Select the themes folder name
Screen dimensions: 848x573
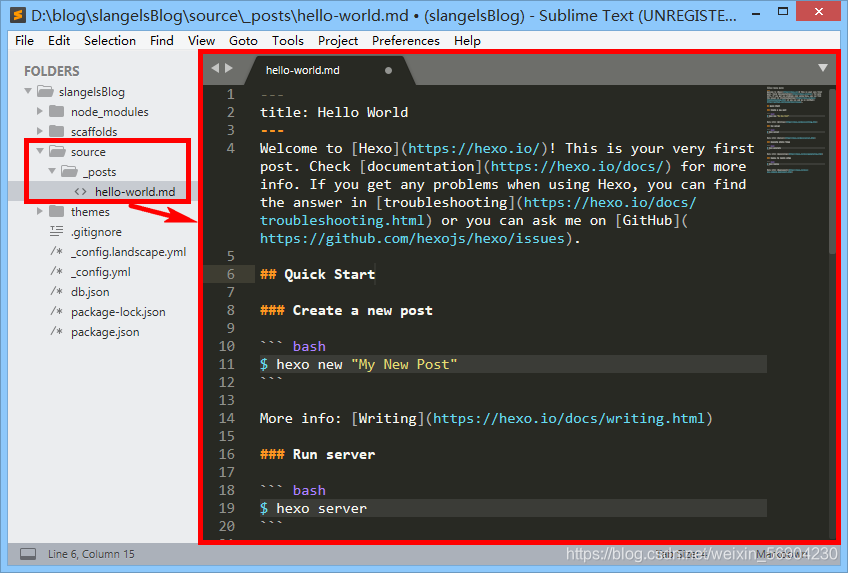point(90,212)
